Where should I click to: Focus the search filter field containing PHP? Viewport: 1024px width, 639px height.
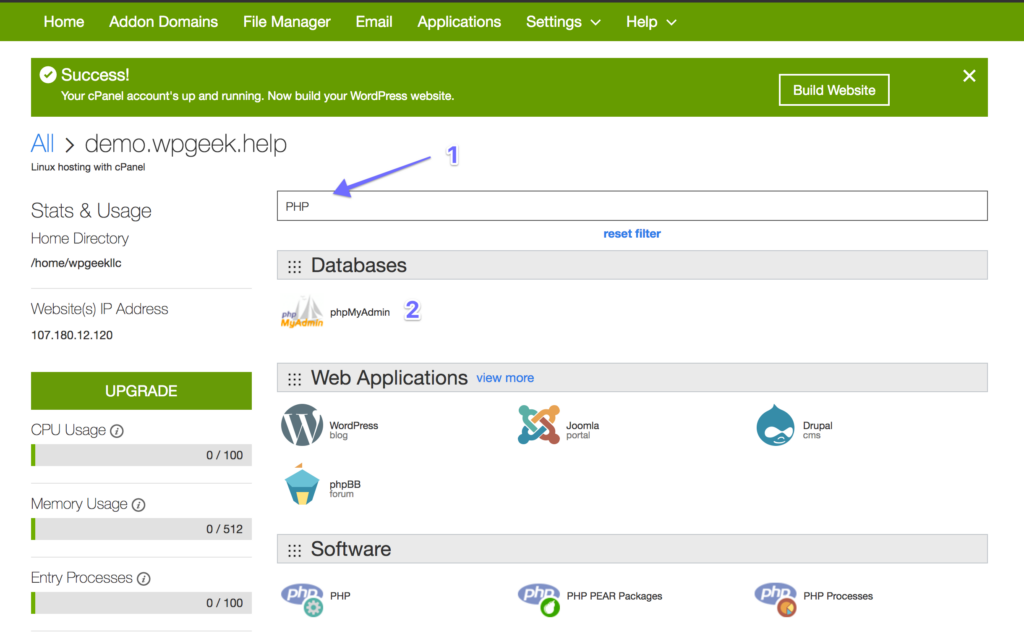632,206
